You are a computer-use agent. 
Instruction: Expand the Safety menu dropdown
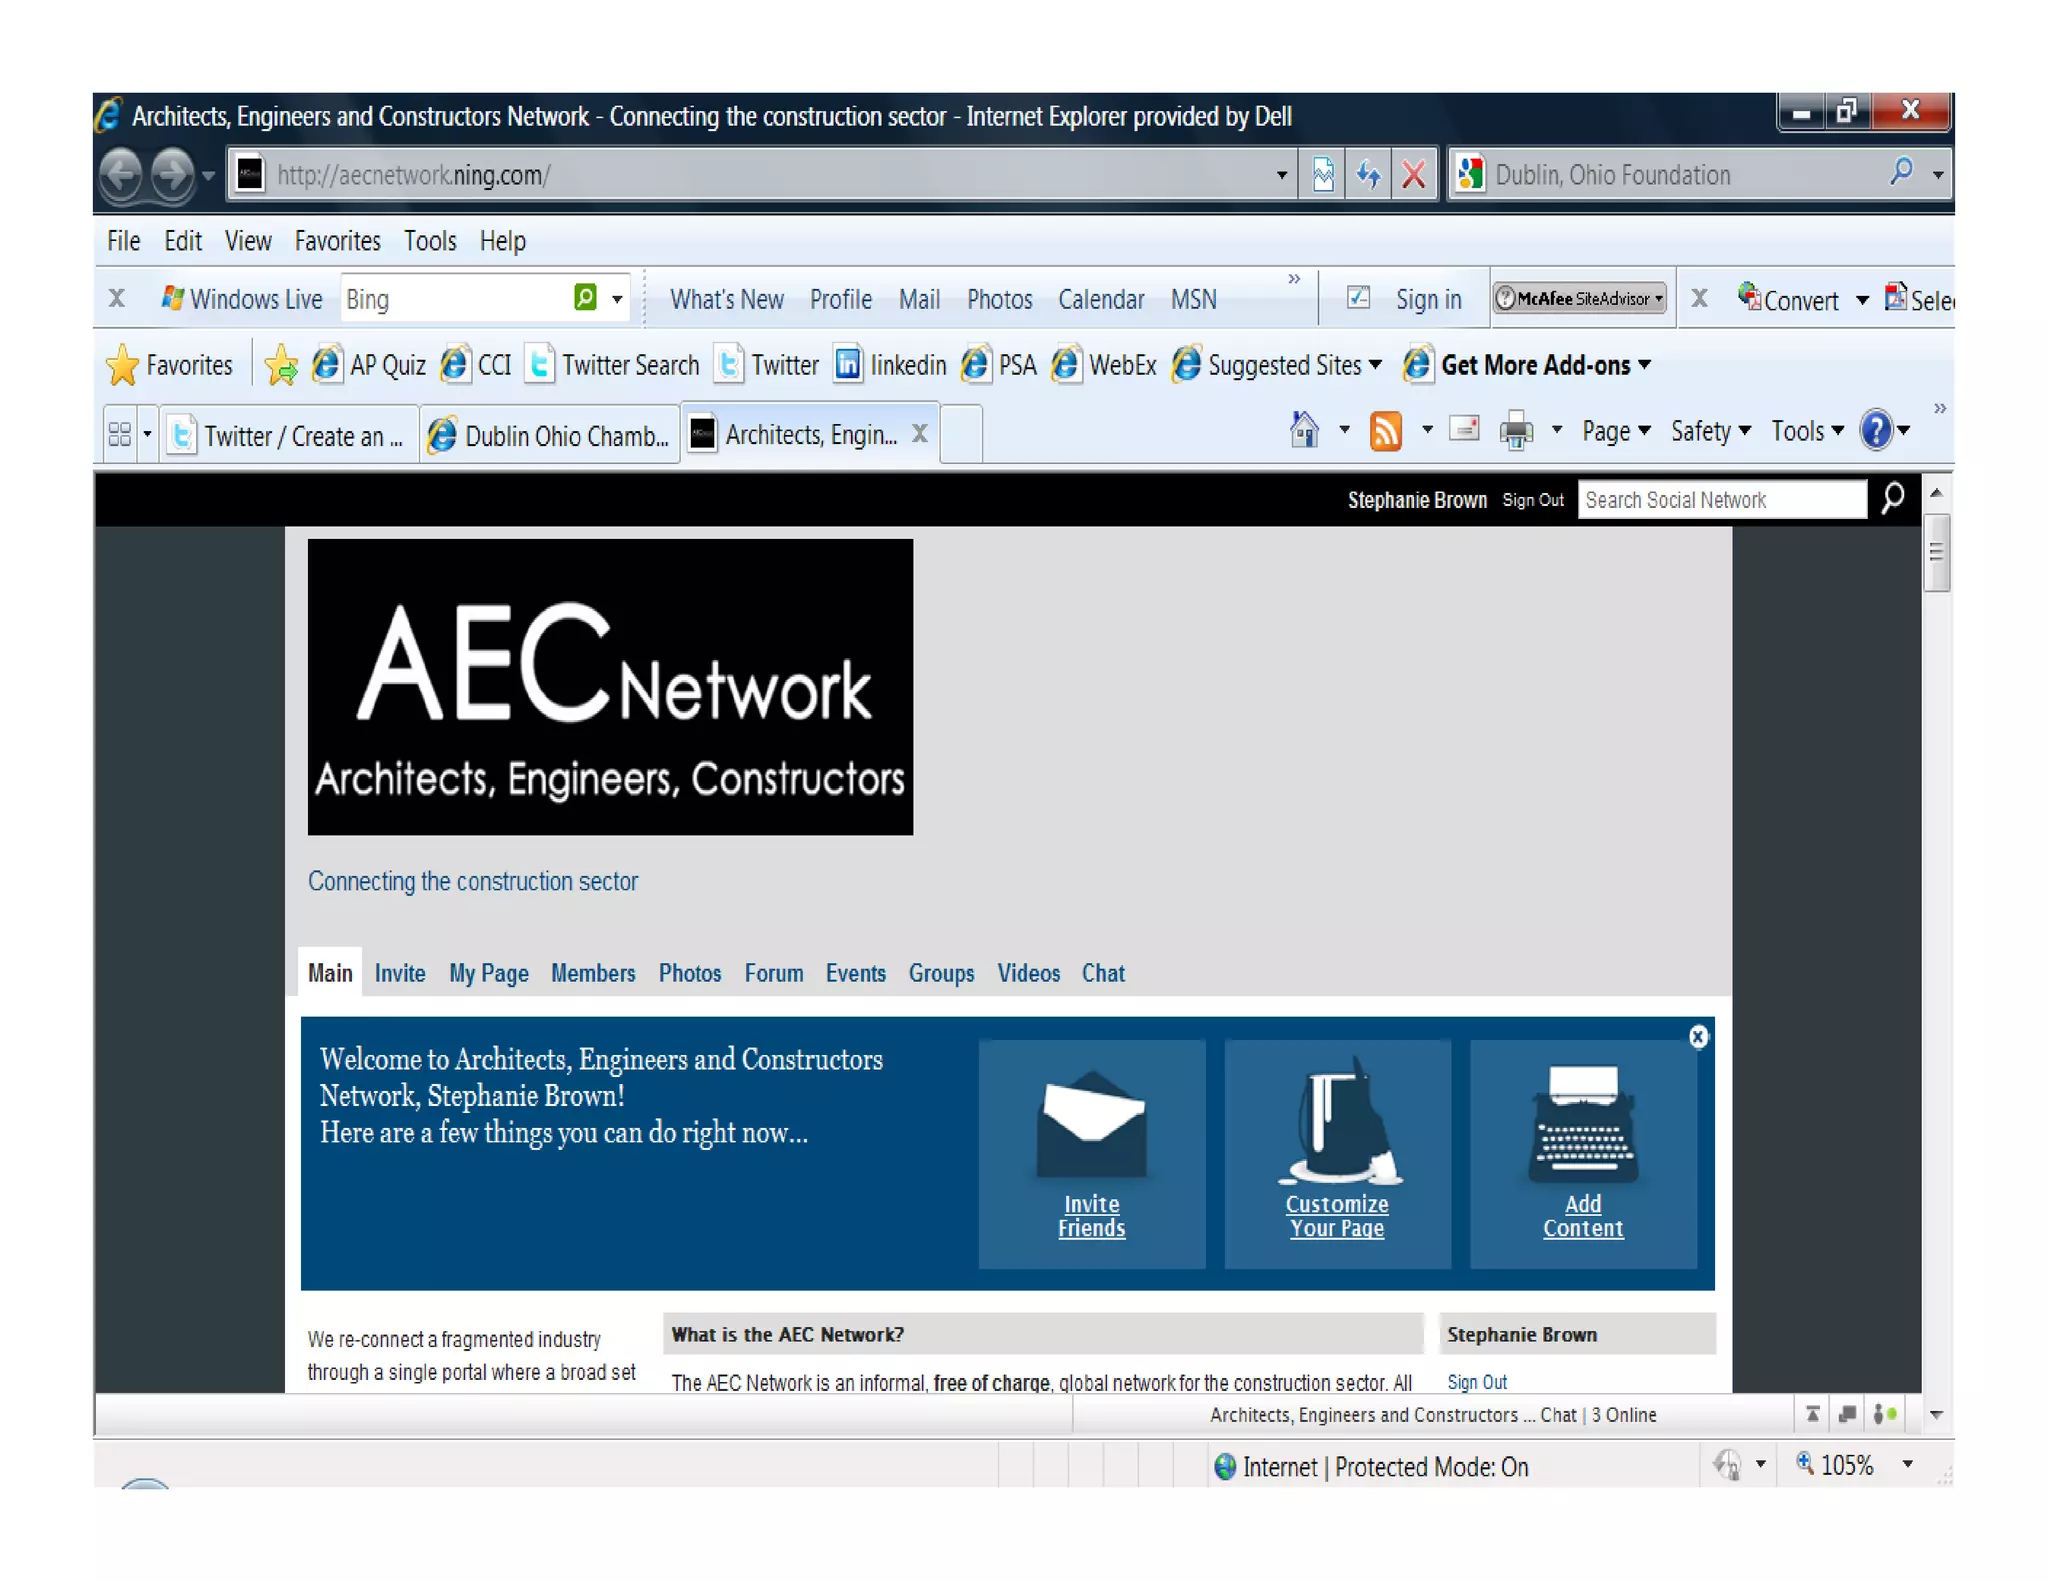pos(1710,431)
